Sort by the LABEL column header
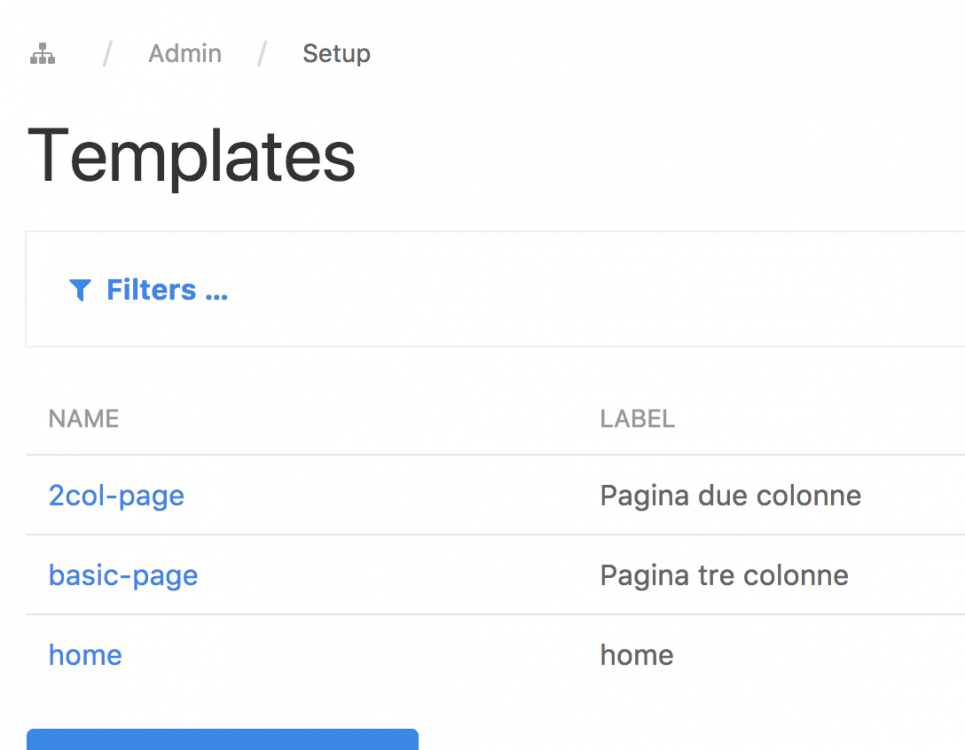Screen dimensions: 965x750 click(x=637, y=418)
